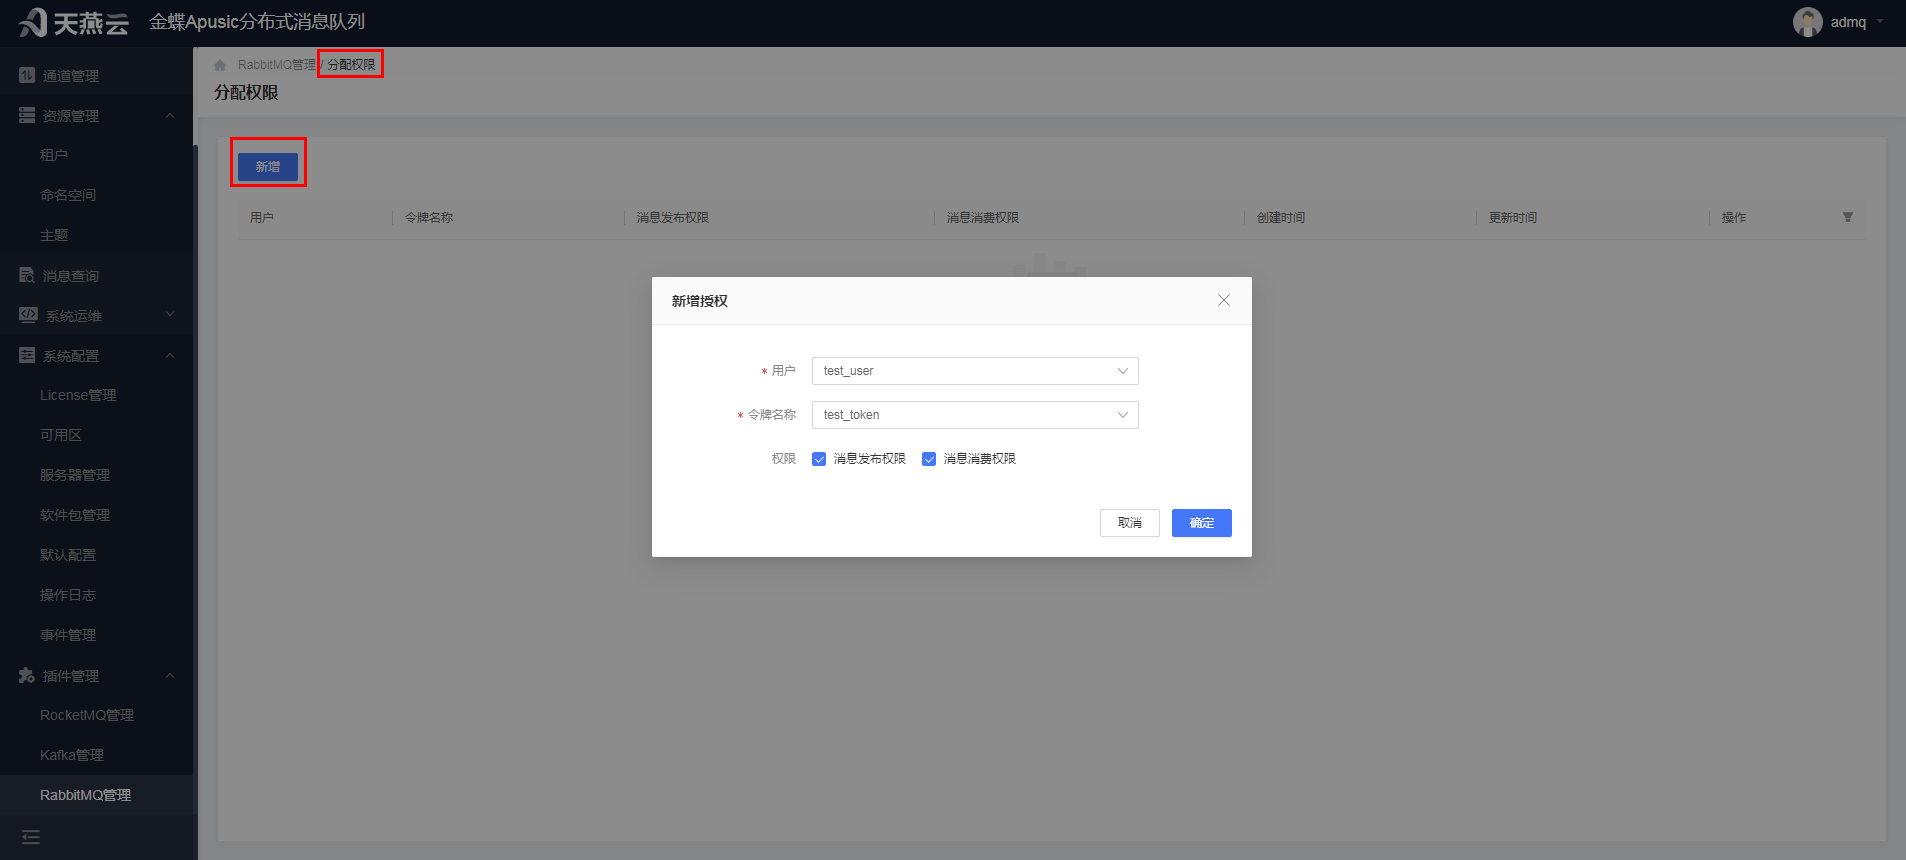This screenshot has height=860, width=1906.
Task: Collapse the sidebar with the bottom fold icon
Action: 31,837
